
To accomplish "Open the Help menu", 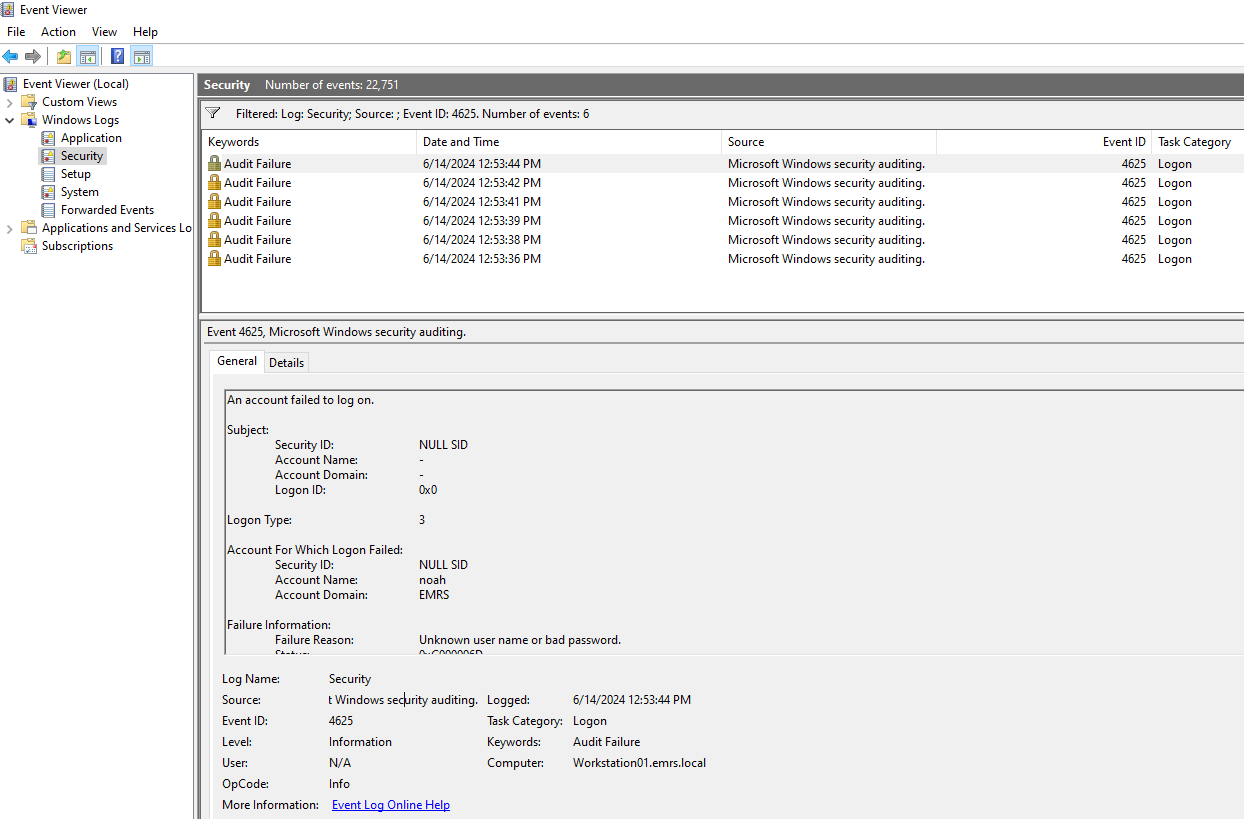I will (146, 32).
